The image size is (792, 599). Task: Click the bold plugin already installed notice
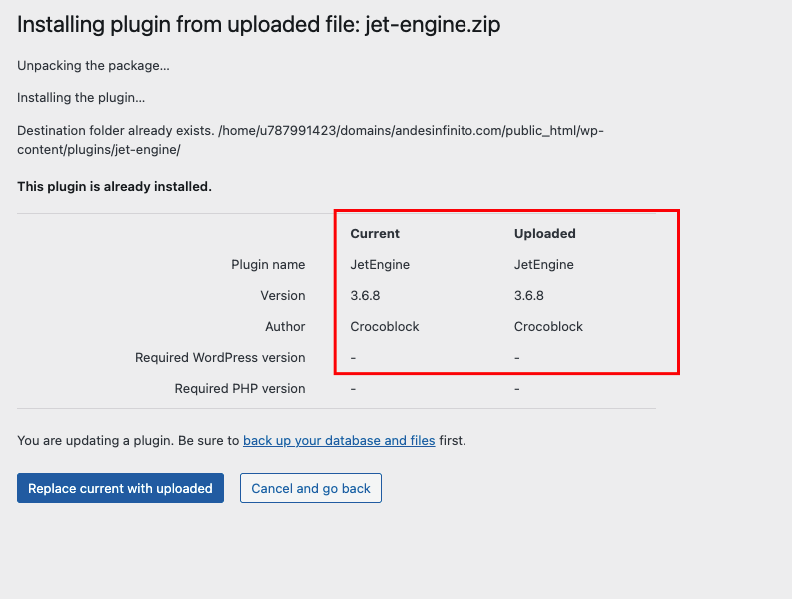coord(114,186)
